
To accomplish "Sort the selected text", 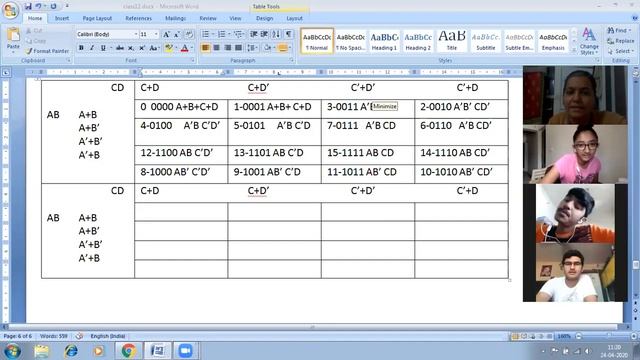I will pyautogui.click(x=276, y=34).
